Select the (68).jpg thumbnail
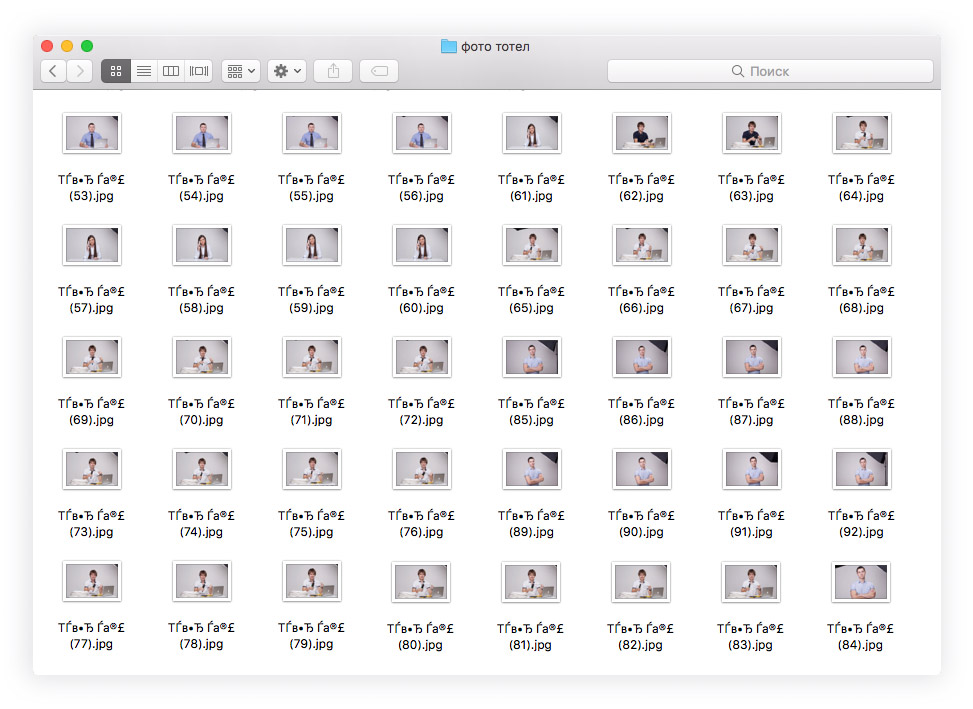Viewport: 973px width, 709px height. [x=862, y=245]
